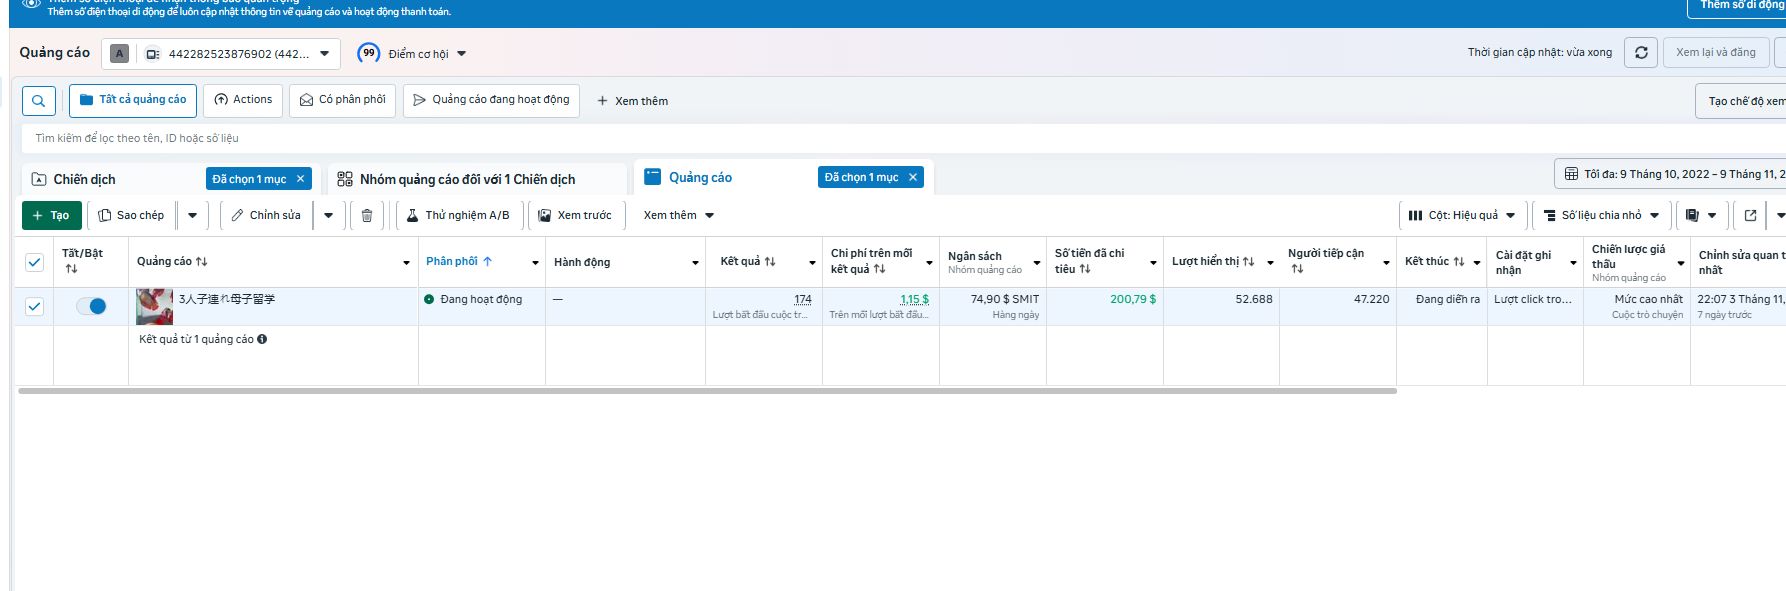Click the Chỉnh sửa button

[x=266, y=216]
